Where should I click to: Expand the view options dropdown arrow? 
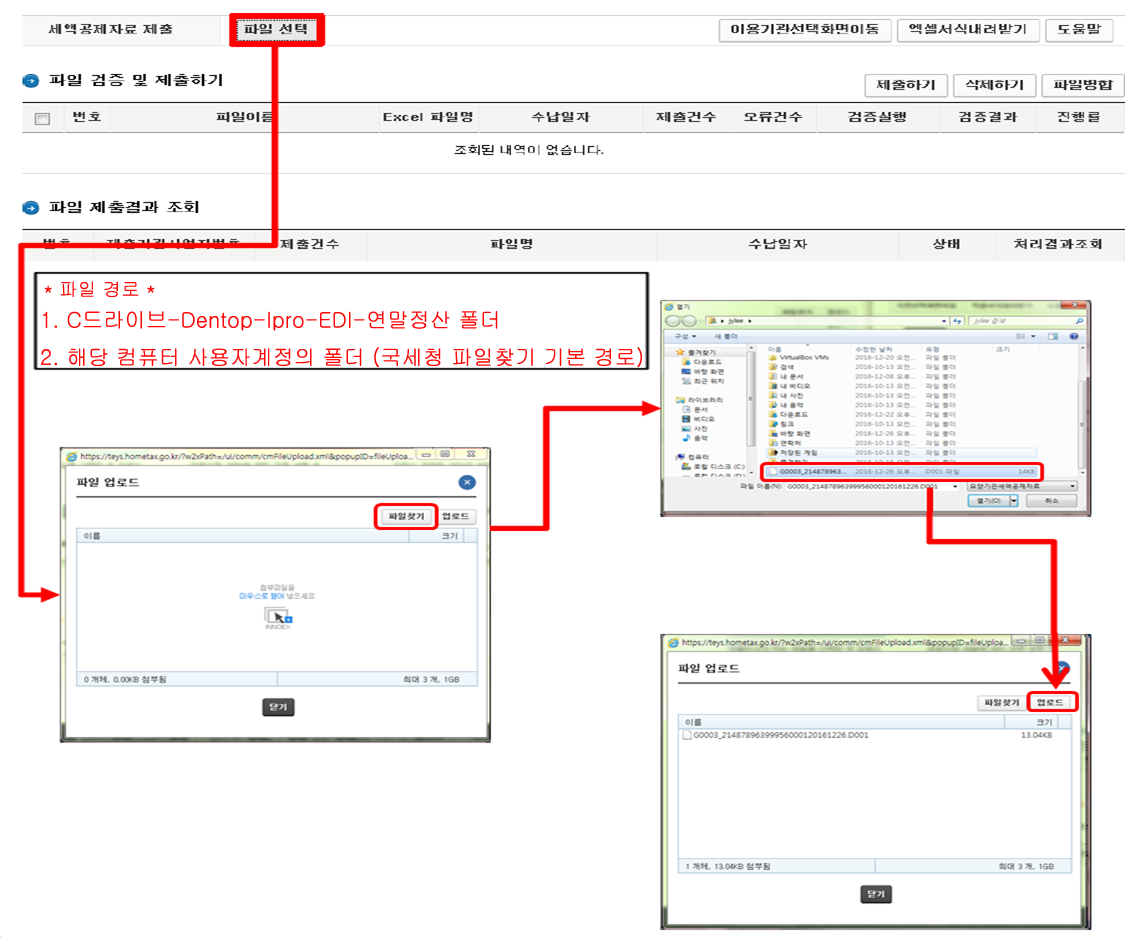point(1034,336)
